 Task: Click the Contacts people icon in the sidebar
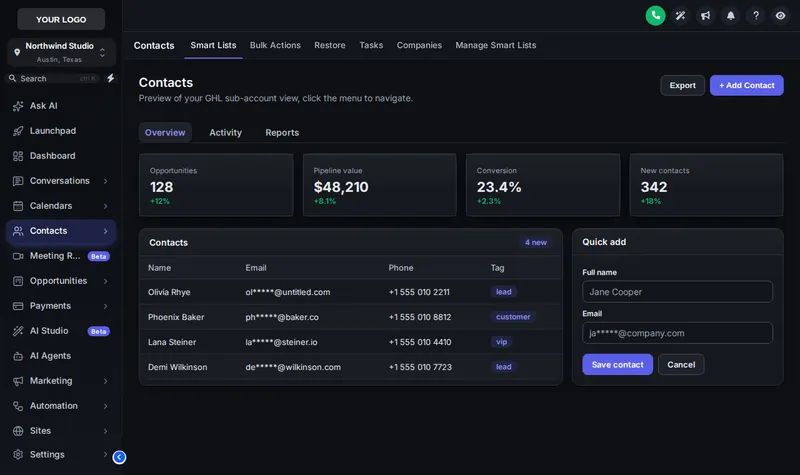pyautogui.click(x=18, y=231)
